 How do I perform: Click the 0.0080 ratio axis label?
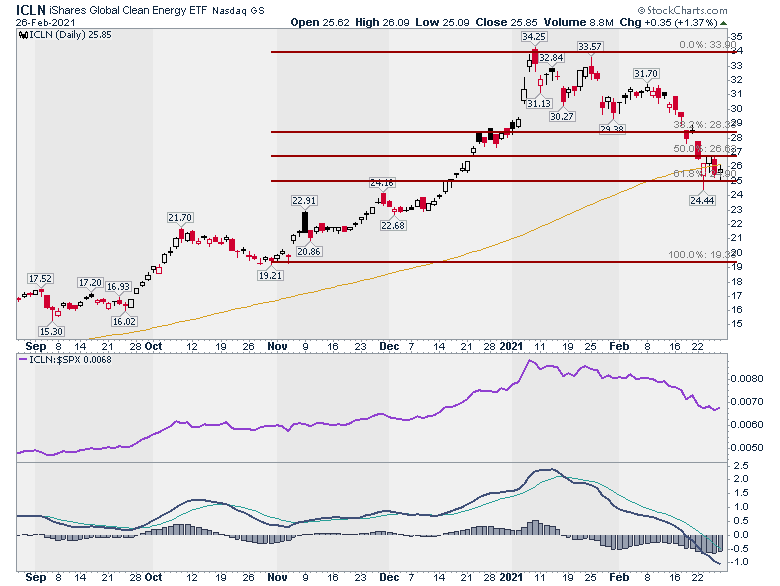point(747,379)
